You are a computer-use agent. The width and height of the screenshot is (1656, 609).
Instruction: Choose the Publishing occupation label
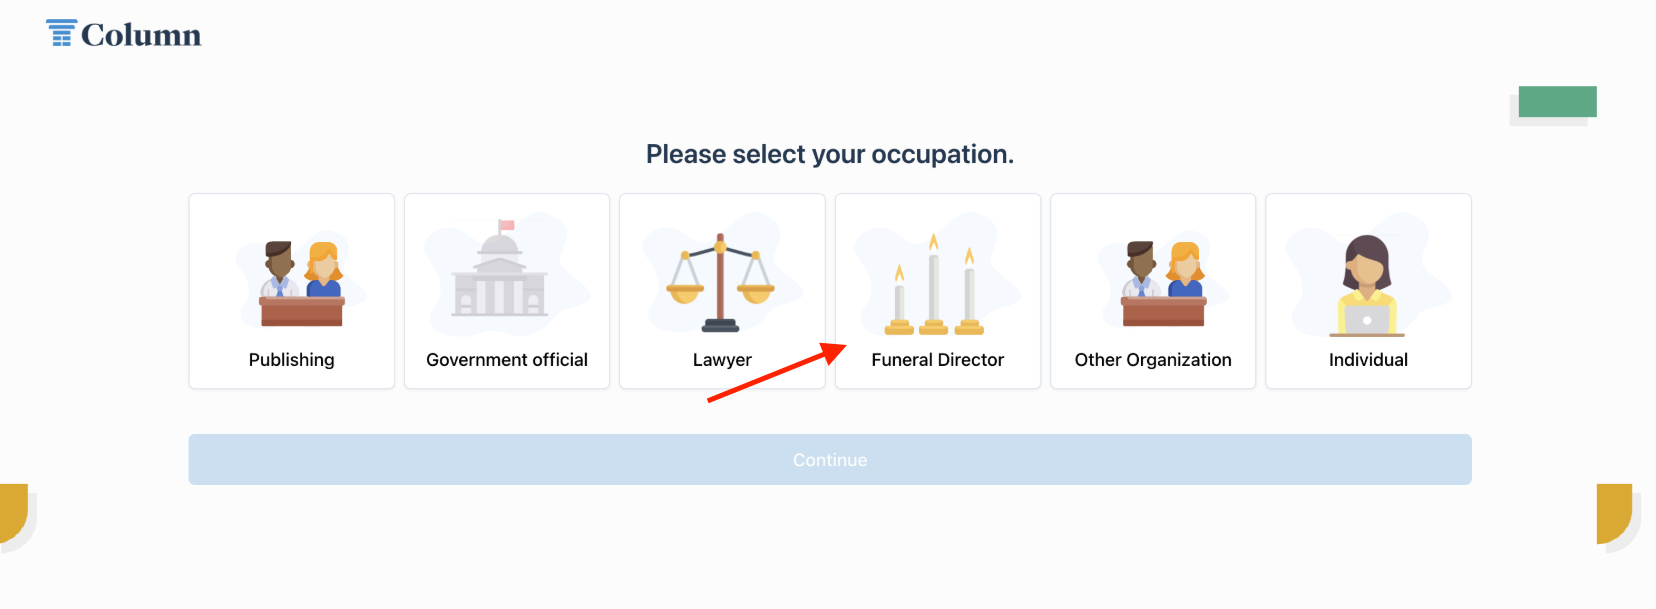tap(292, 360)
